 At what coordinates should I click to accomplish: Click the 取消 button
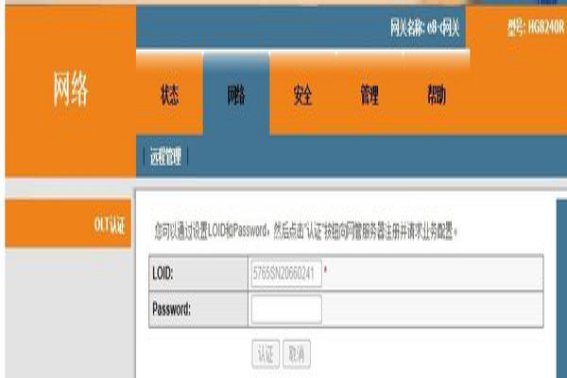point(297,353)
